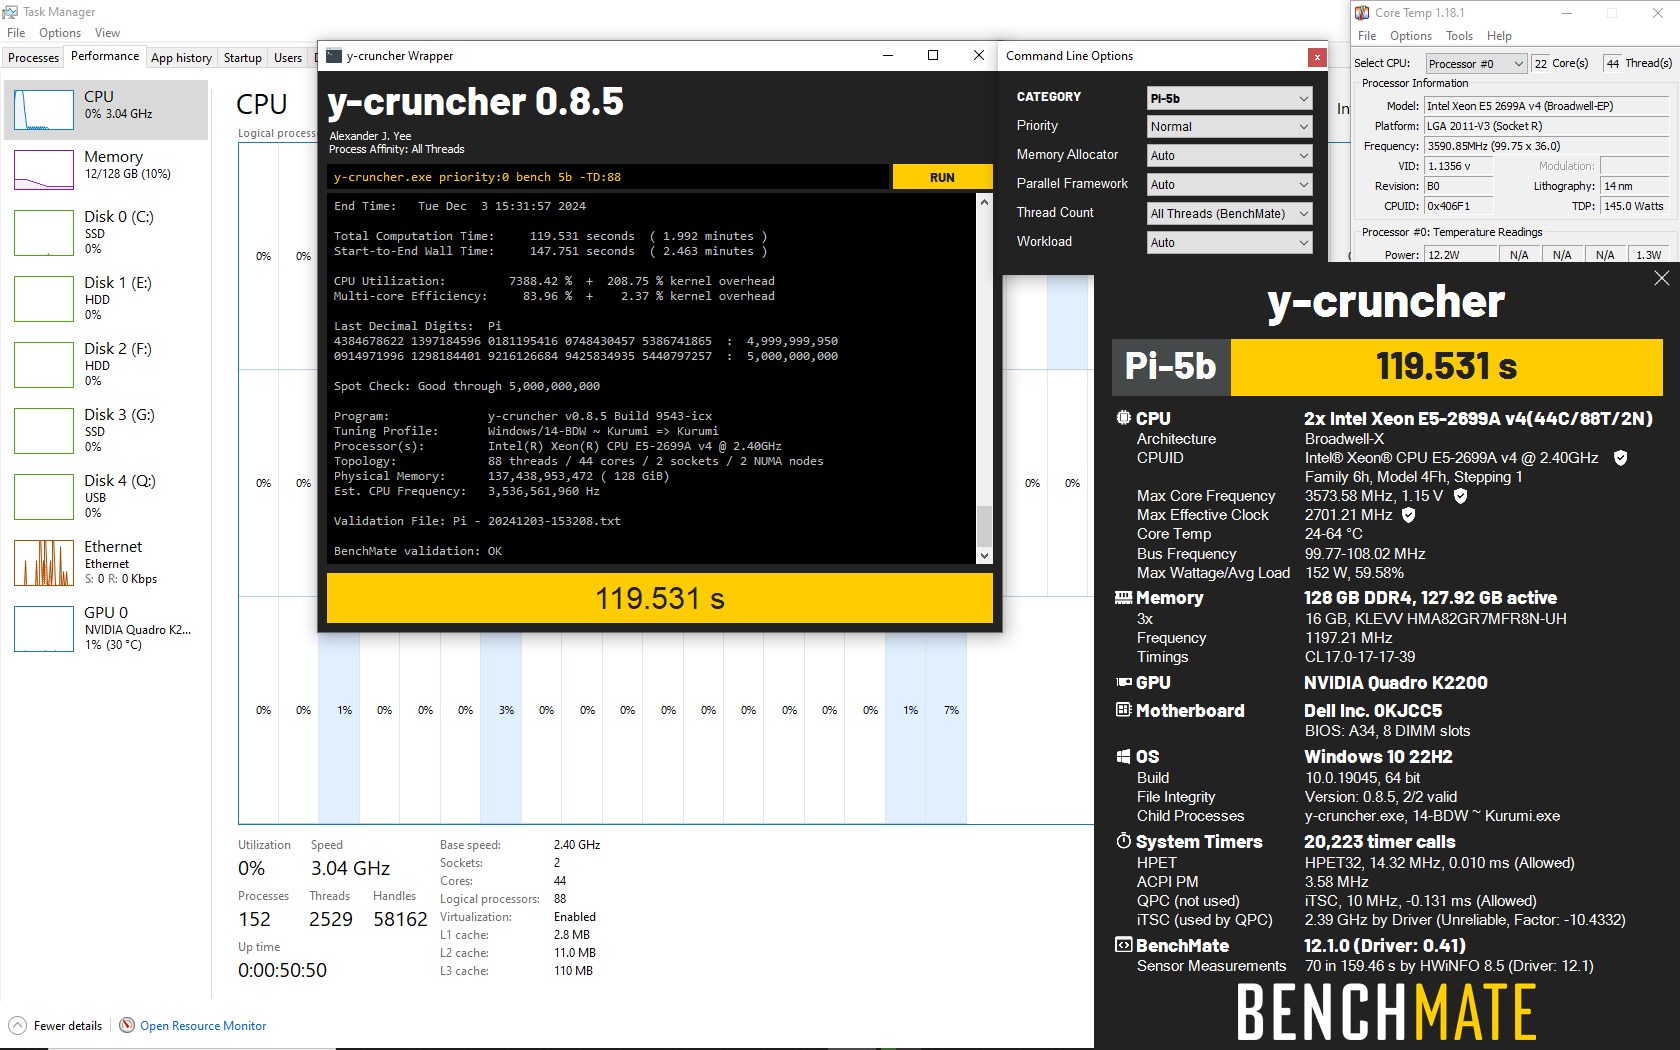Open Thread Count dropdown (All Threads)

1229,214
